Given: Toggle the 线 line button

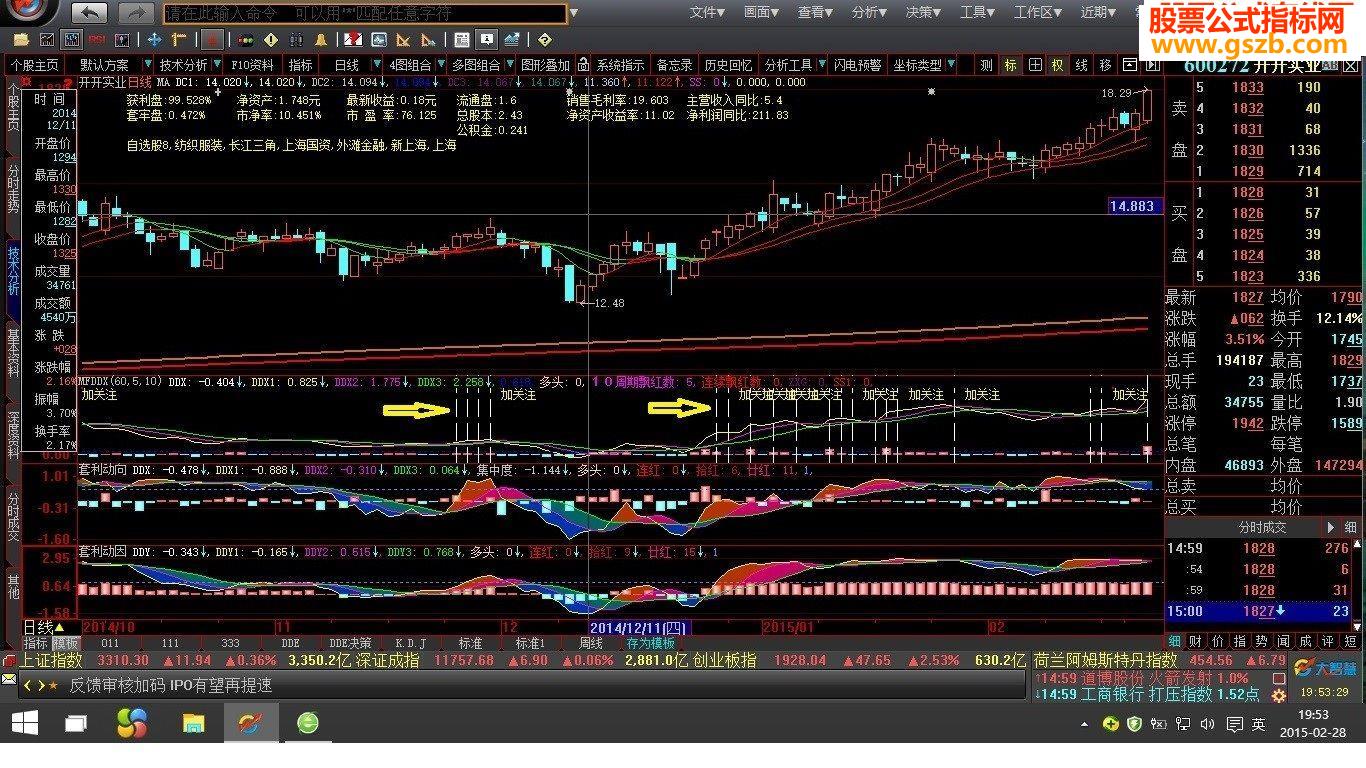Looking at the screenshot, I should tap(1082, 65).
